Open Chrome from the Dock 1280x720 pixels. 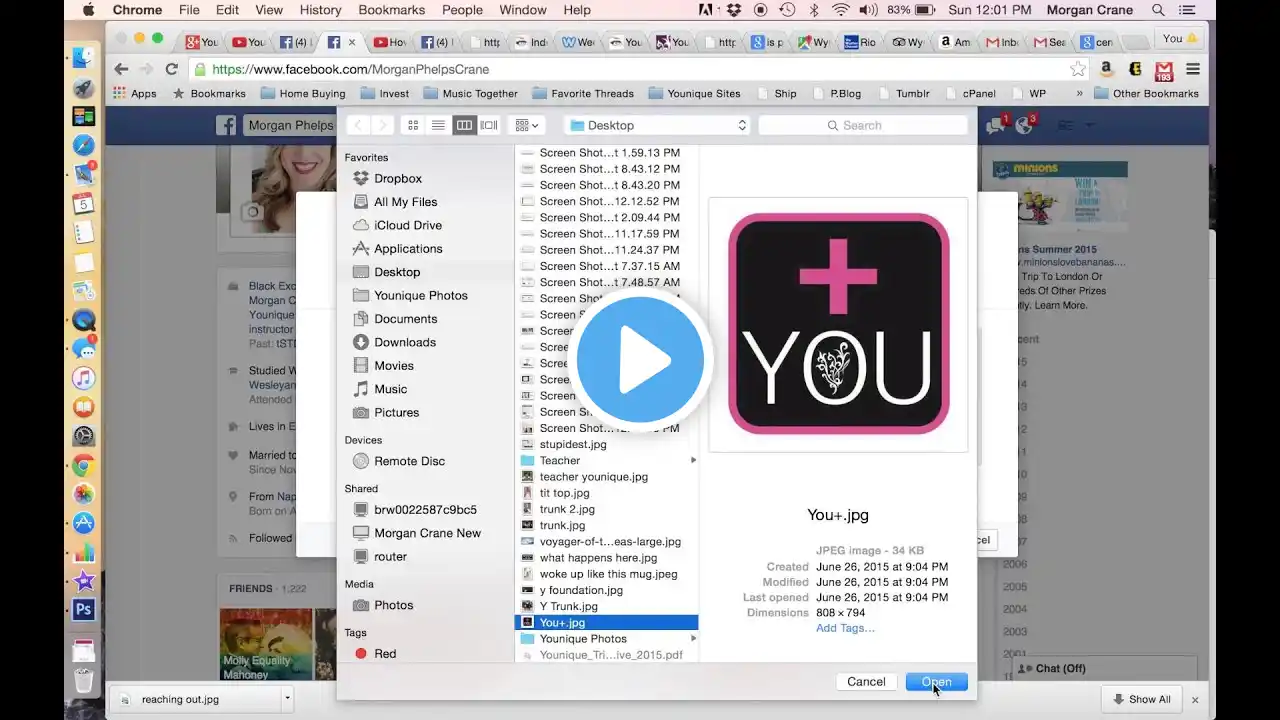click(84, 465)
